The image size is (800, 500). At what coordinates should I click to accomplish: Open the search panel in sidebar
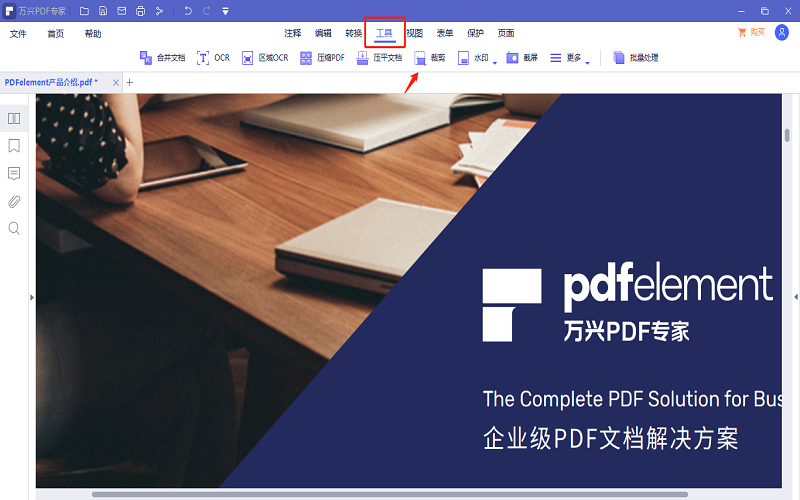click(14, 228)
